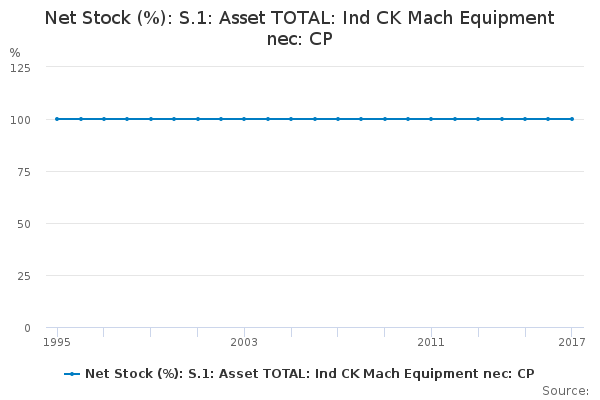Screen dimensions: 600x400
Task: Click the 125 y-axis label
Action: 21,67
